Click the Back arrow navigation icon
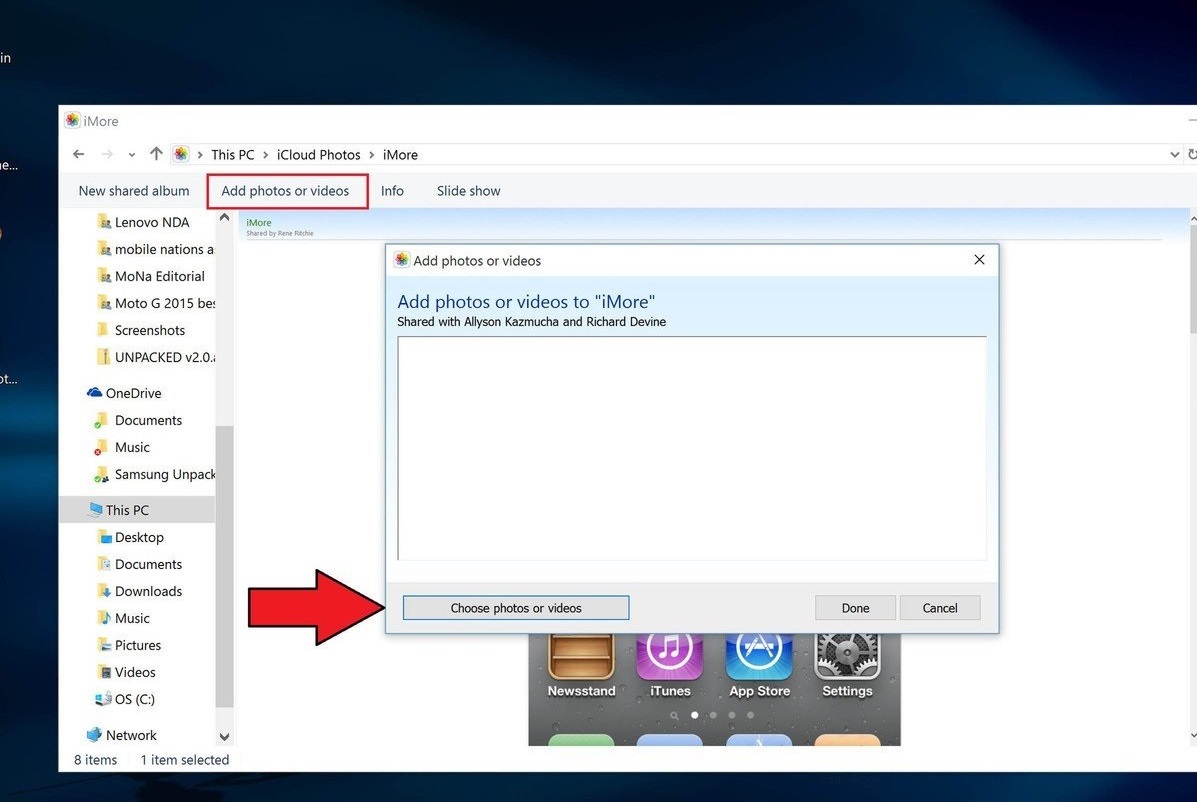The image size is (1197, 802). pyautogui.click(x=79, y=155)
